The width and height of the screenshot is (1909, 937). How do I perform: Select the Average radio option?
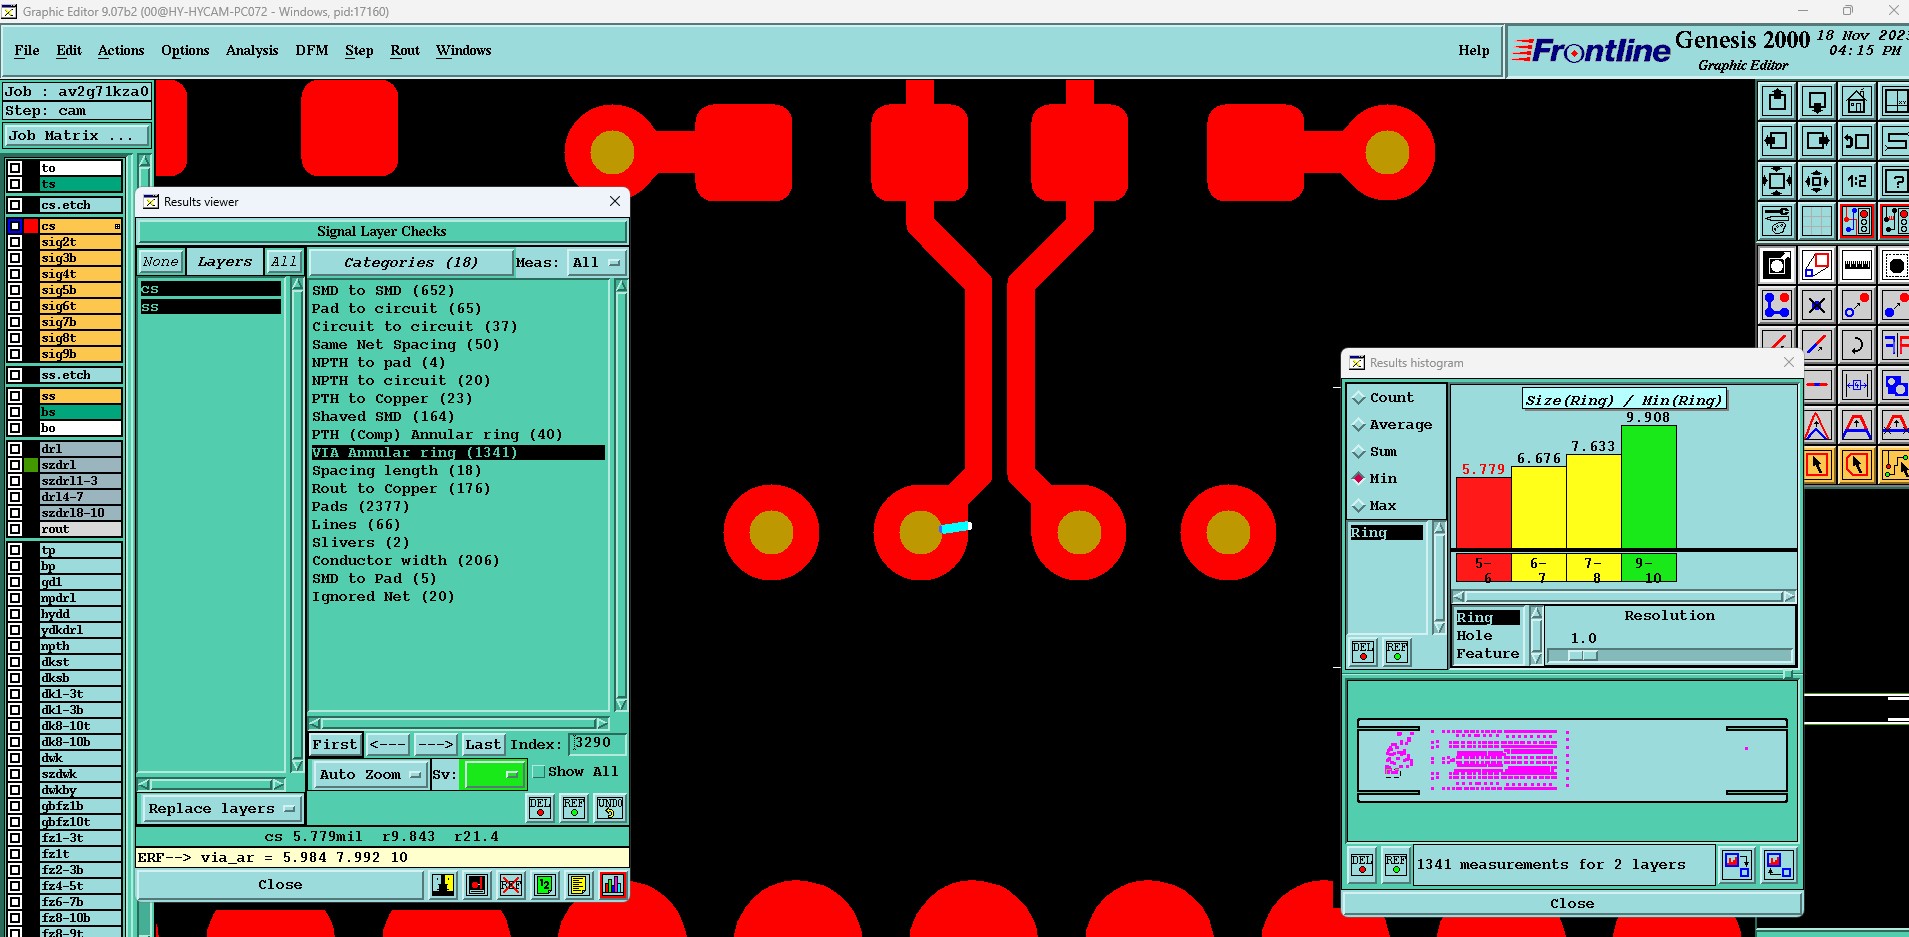coord(1359,425)
